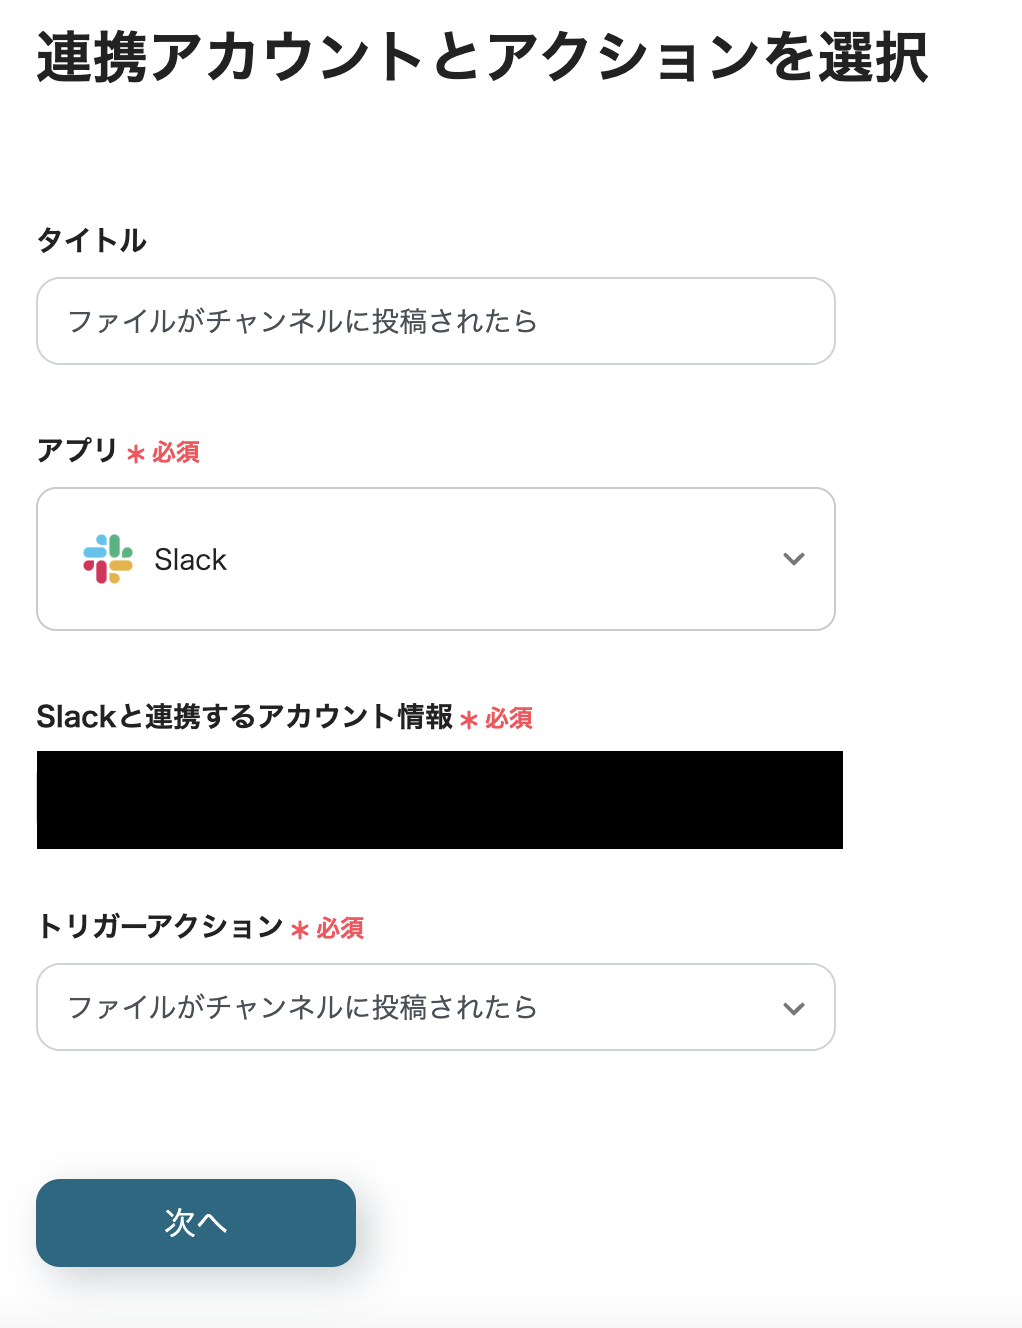Screen dimensions: 1022x1328
Task: Click the トリガーアクション field label
Action: (x=160, y=927)
